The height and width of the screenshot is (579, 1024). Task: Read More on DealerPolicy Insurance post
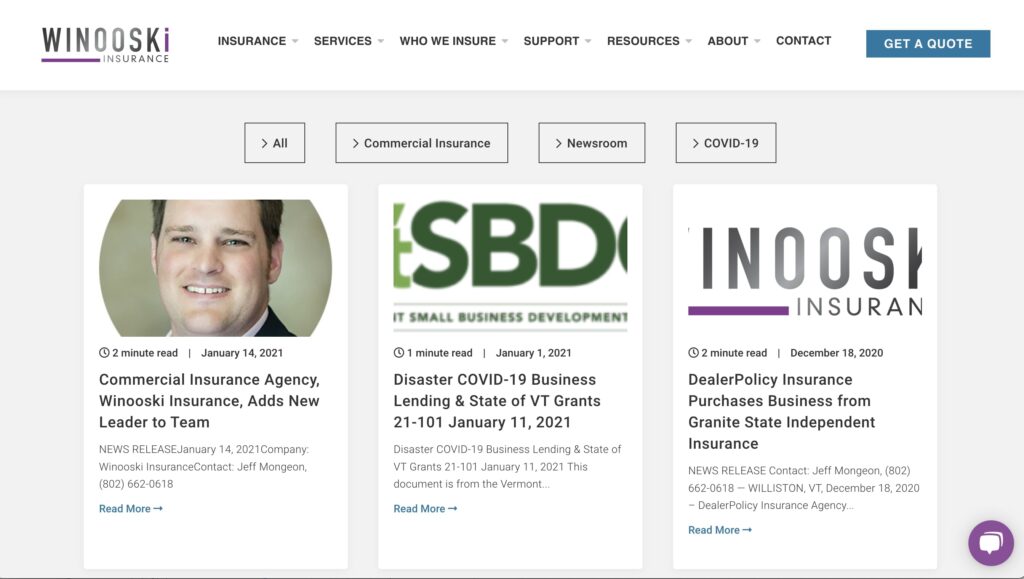[x=720, y=530]
